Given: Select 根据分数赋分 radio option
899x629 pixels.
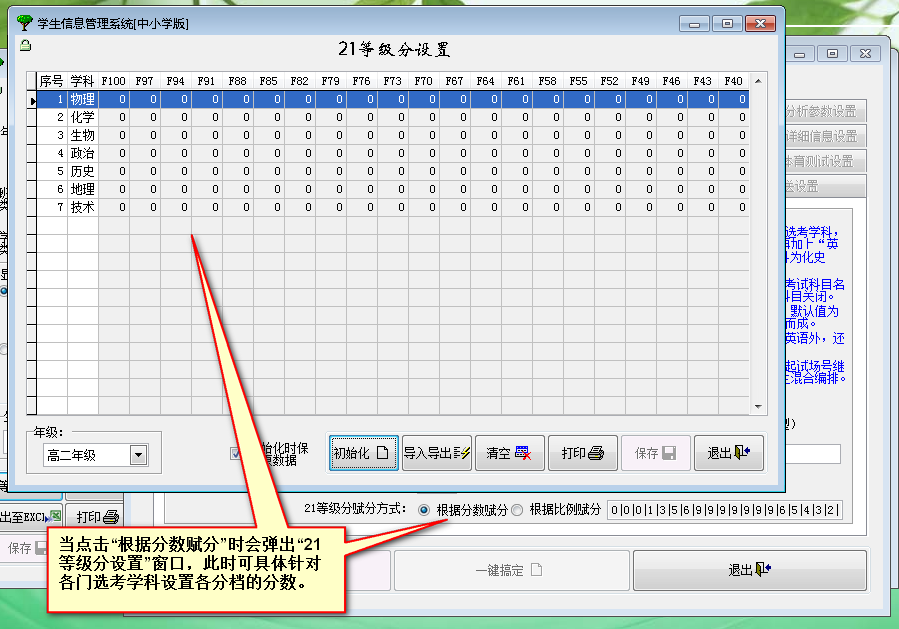Looking at the screenshot, I should (x=424, y=510).
